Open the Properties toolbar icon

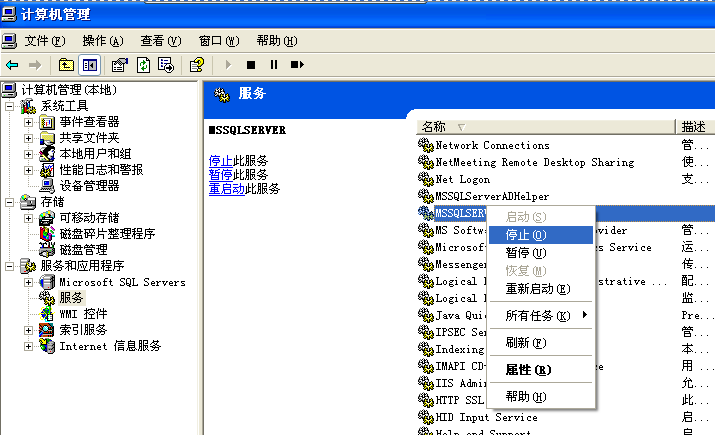120,65
